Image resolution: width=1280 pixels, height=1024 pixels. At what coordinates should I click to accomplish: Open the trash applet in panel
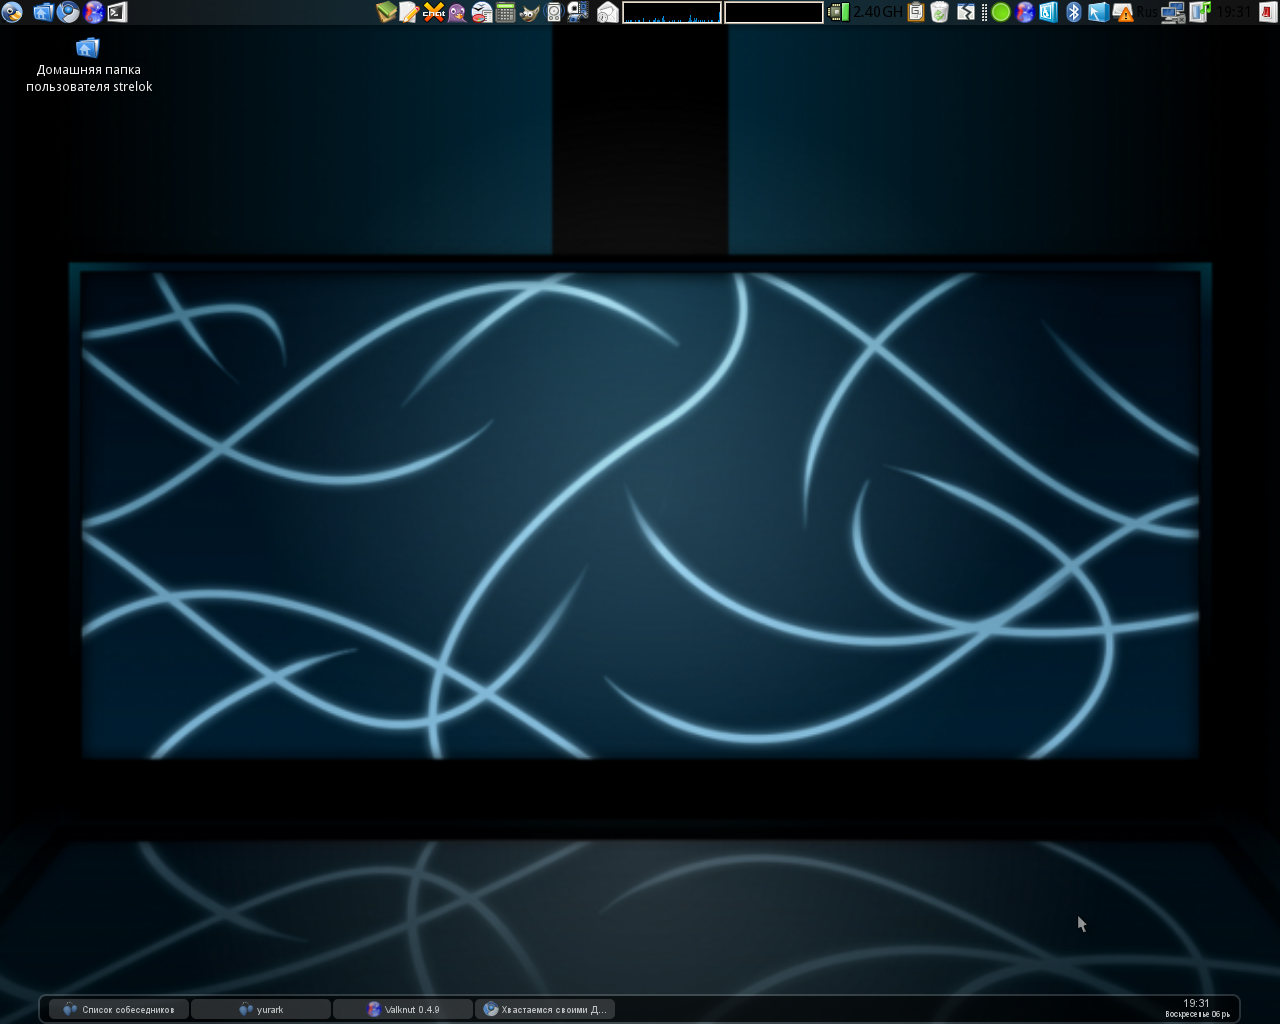pos(939,12)
